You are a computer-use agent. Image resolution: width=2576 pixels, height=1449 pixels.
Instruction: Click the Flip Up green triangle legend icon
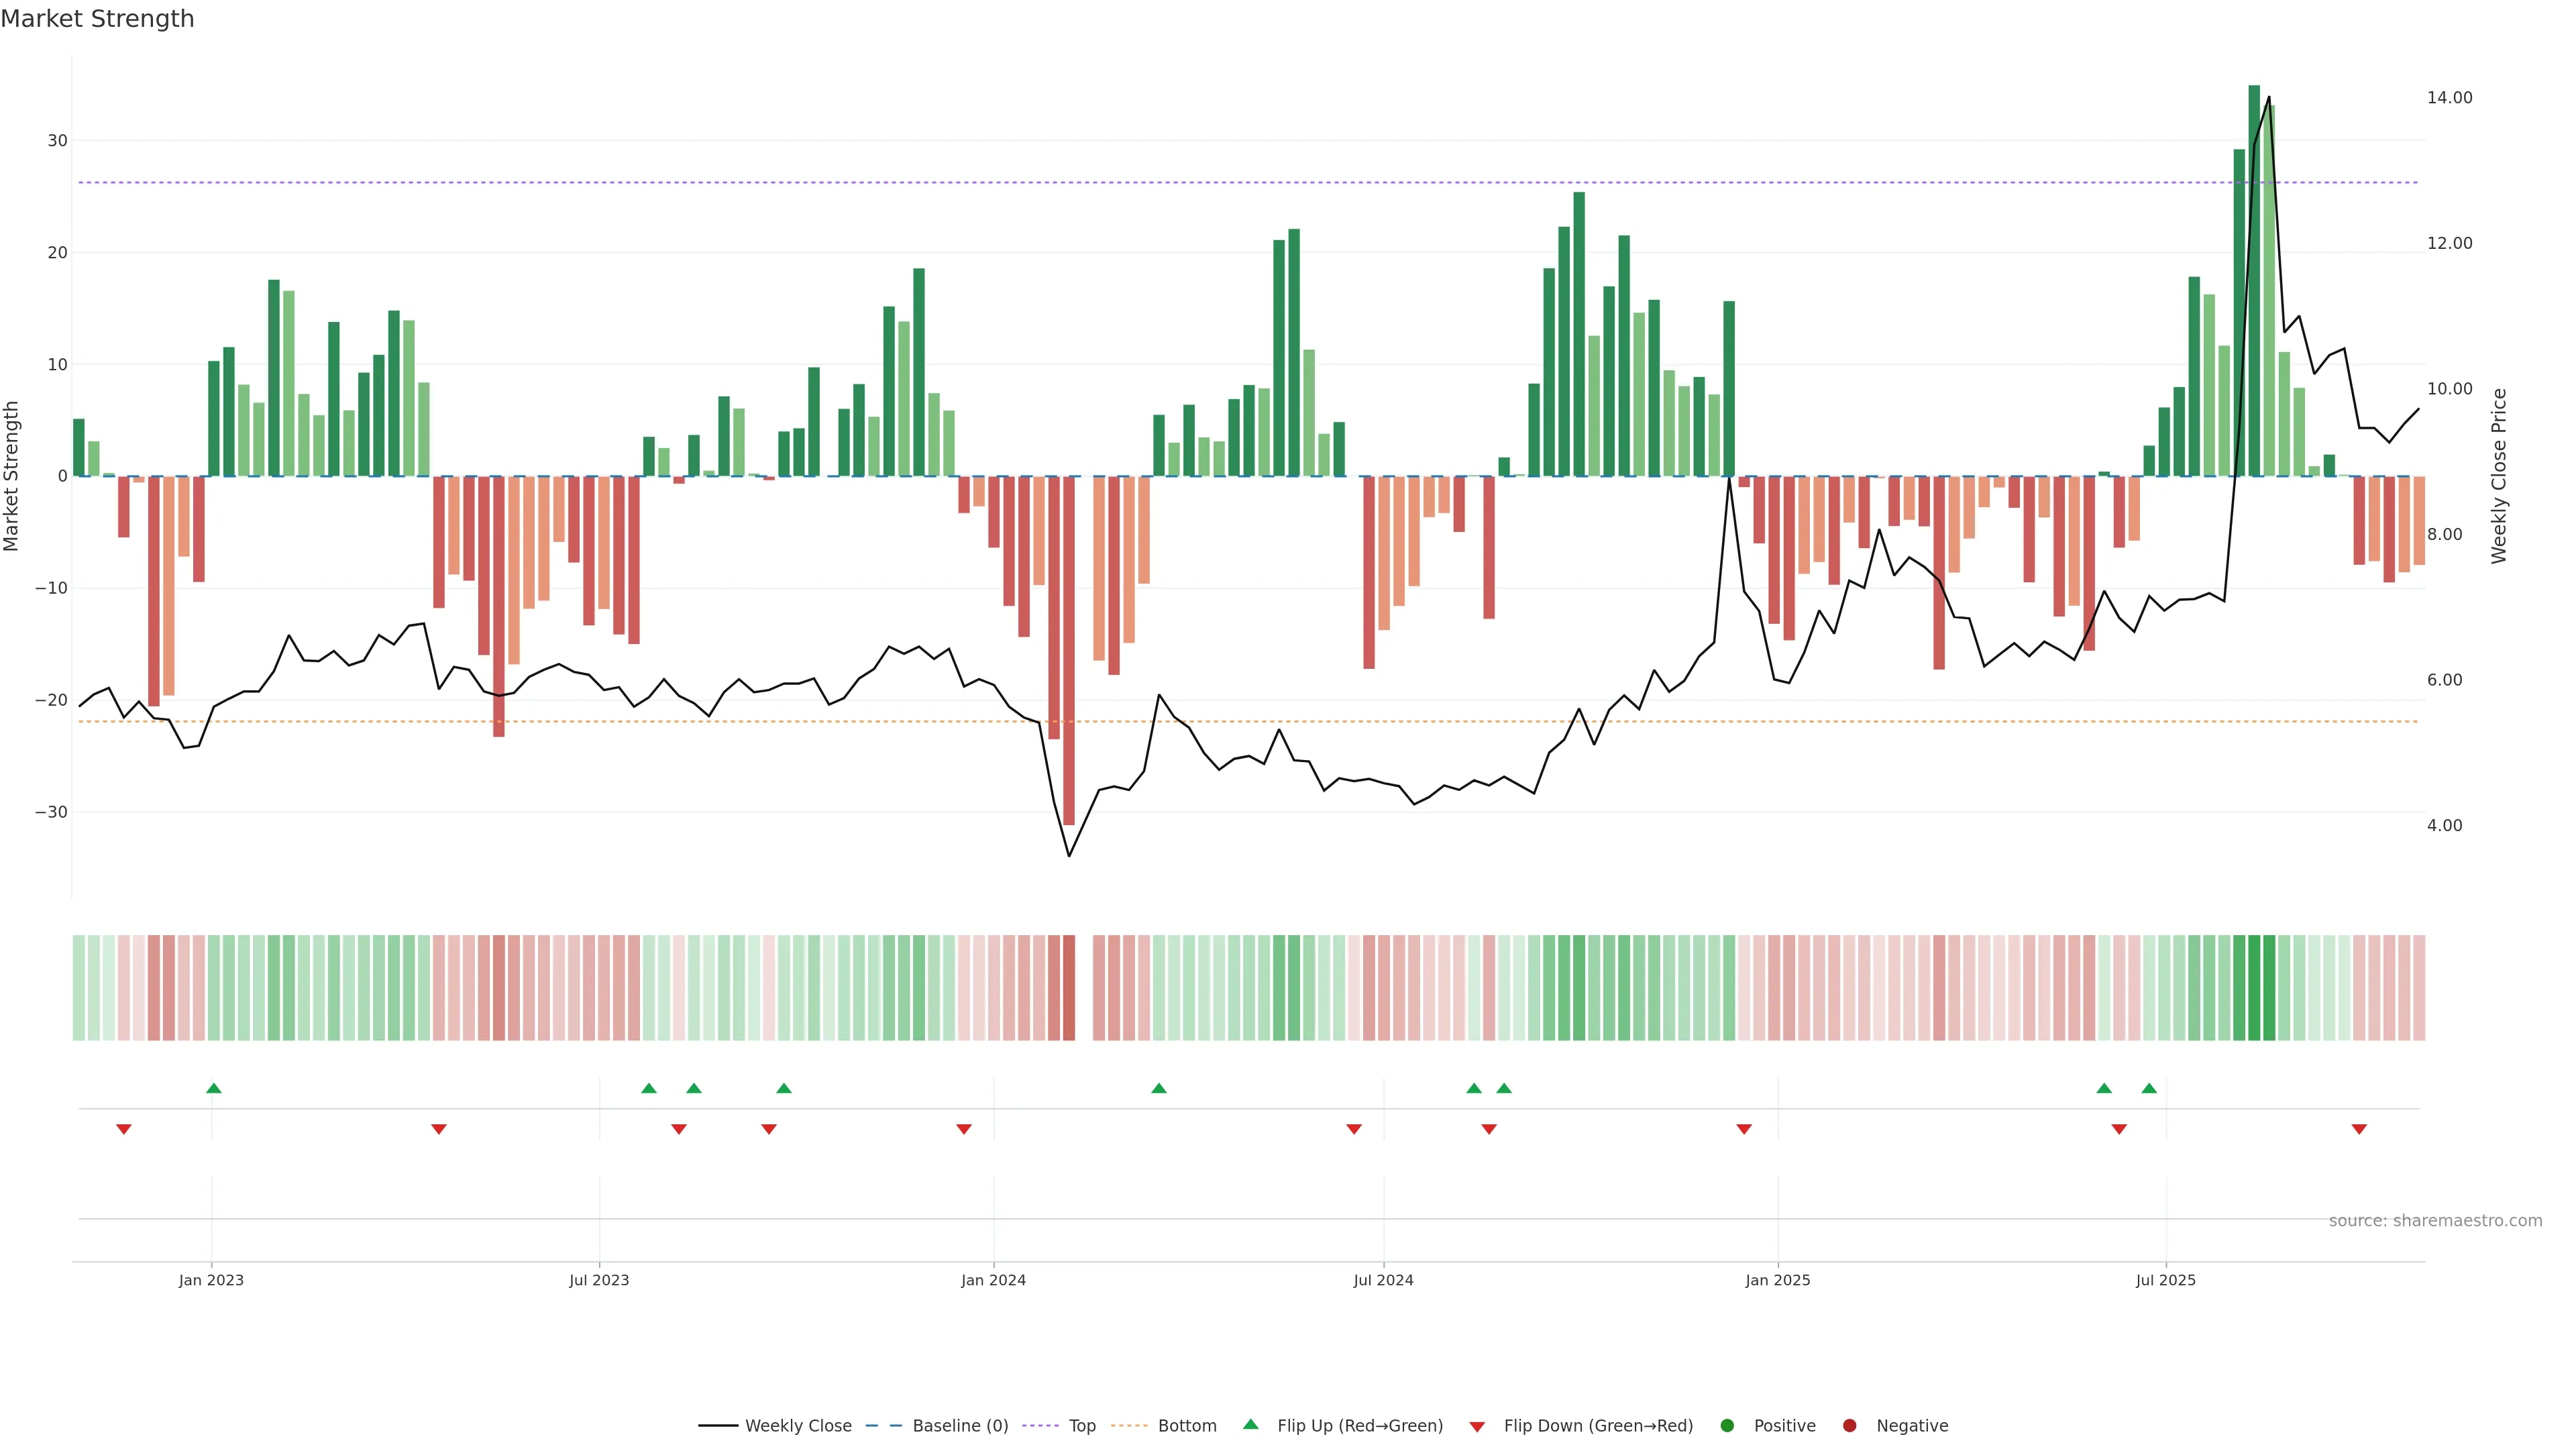(x=1250, y=1425)
